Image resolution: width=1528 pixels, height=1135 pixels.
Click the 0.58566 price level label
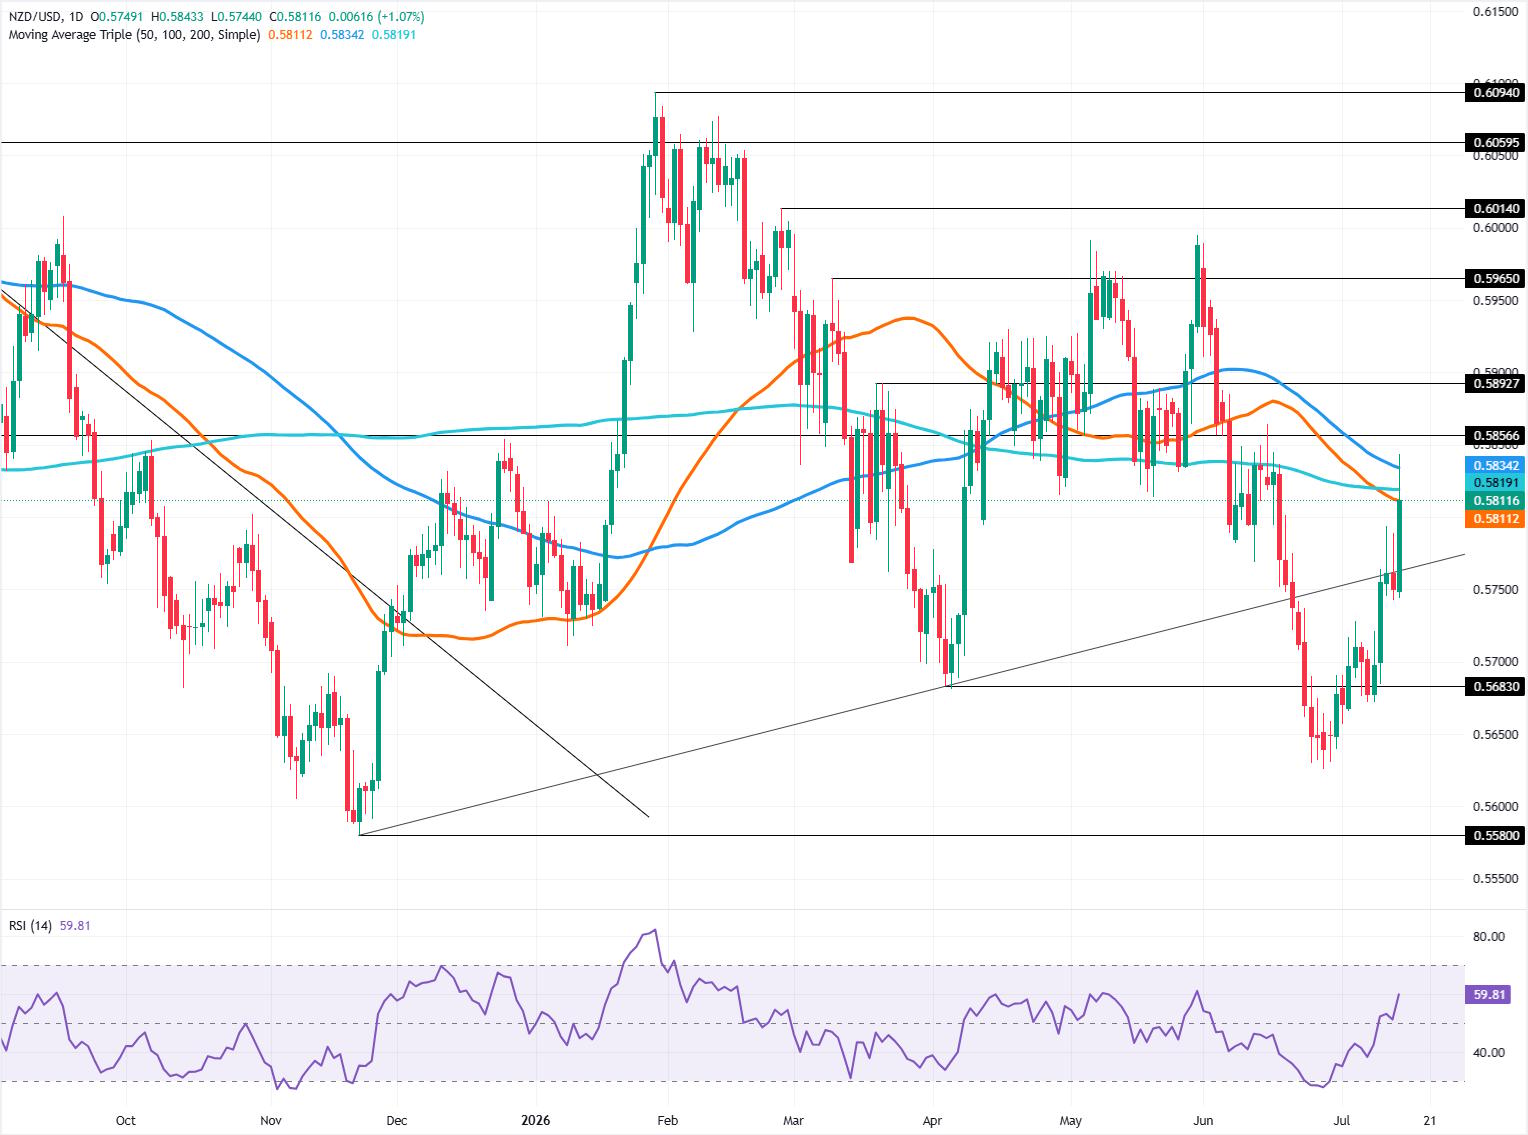[1496, 435]
